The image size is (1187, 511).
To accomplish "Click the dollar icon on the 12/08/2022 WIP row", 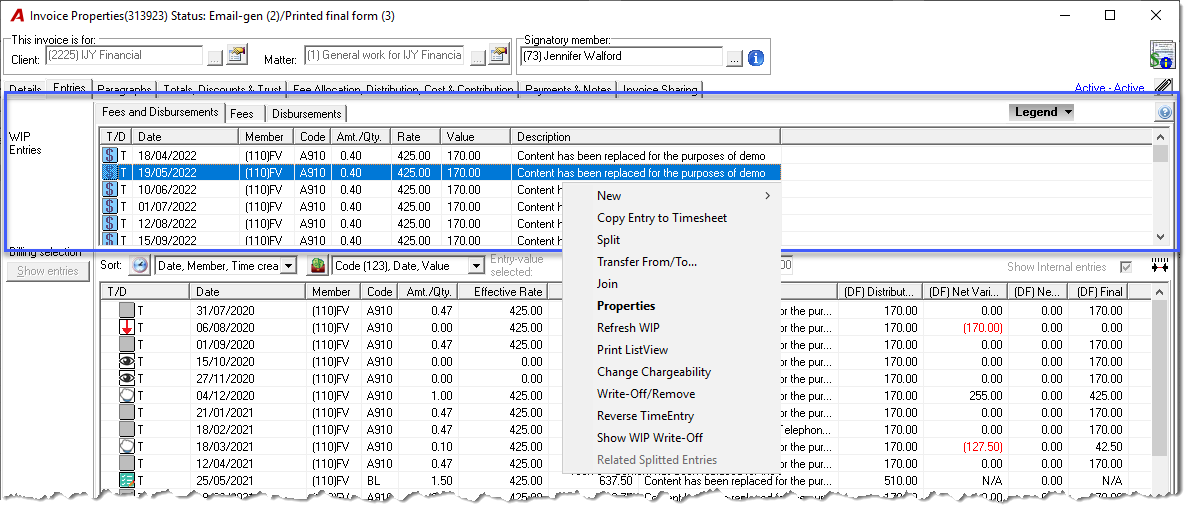I will pyautogui.click(x=111, y=223).
